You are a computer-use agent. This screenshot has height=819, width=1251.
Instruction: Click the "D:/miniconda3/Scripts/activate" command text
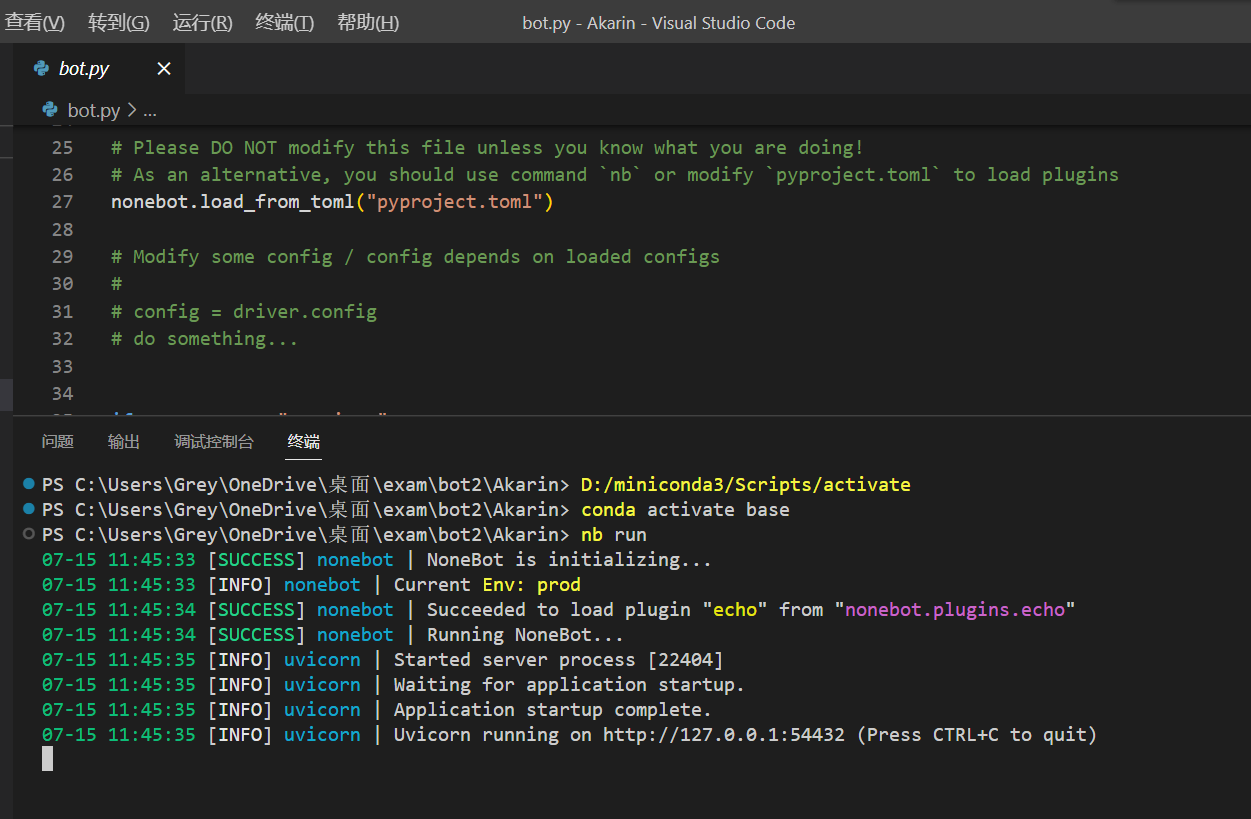[x=746, y=485]
